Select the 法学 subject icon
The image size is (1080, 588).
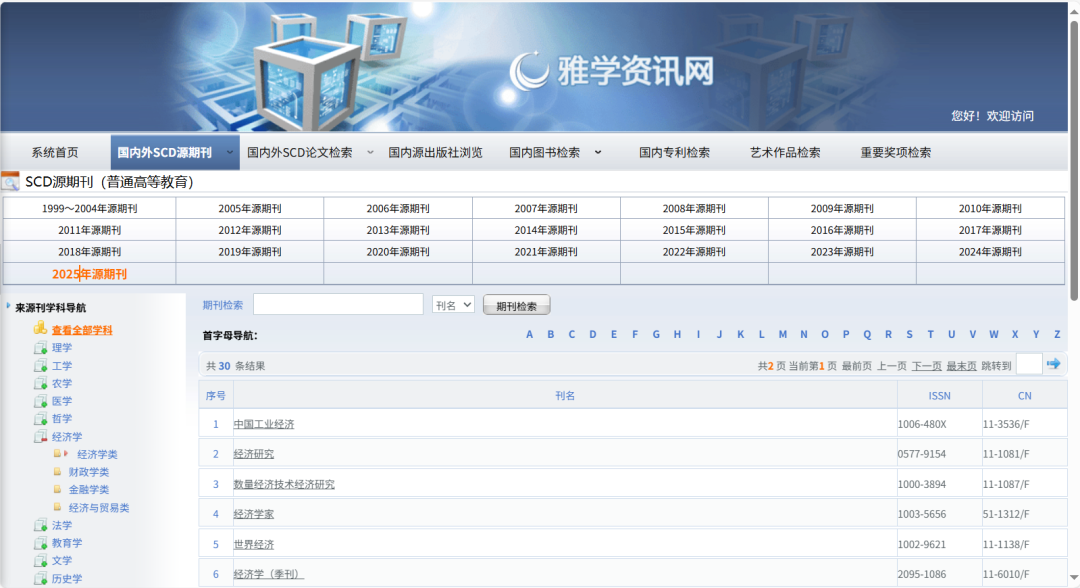pos(40,524)
